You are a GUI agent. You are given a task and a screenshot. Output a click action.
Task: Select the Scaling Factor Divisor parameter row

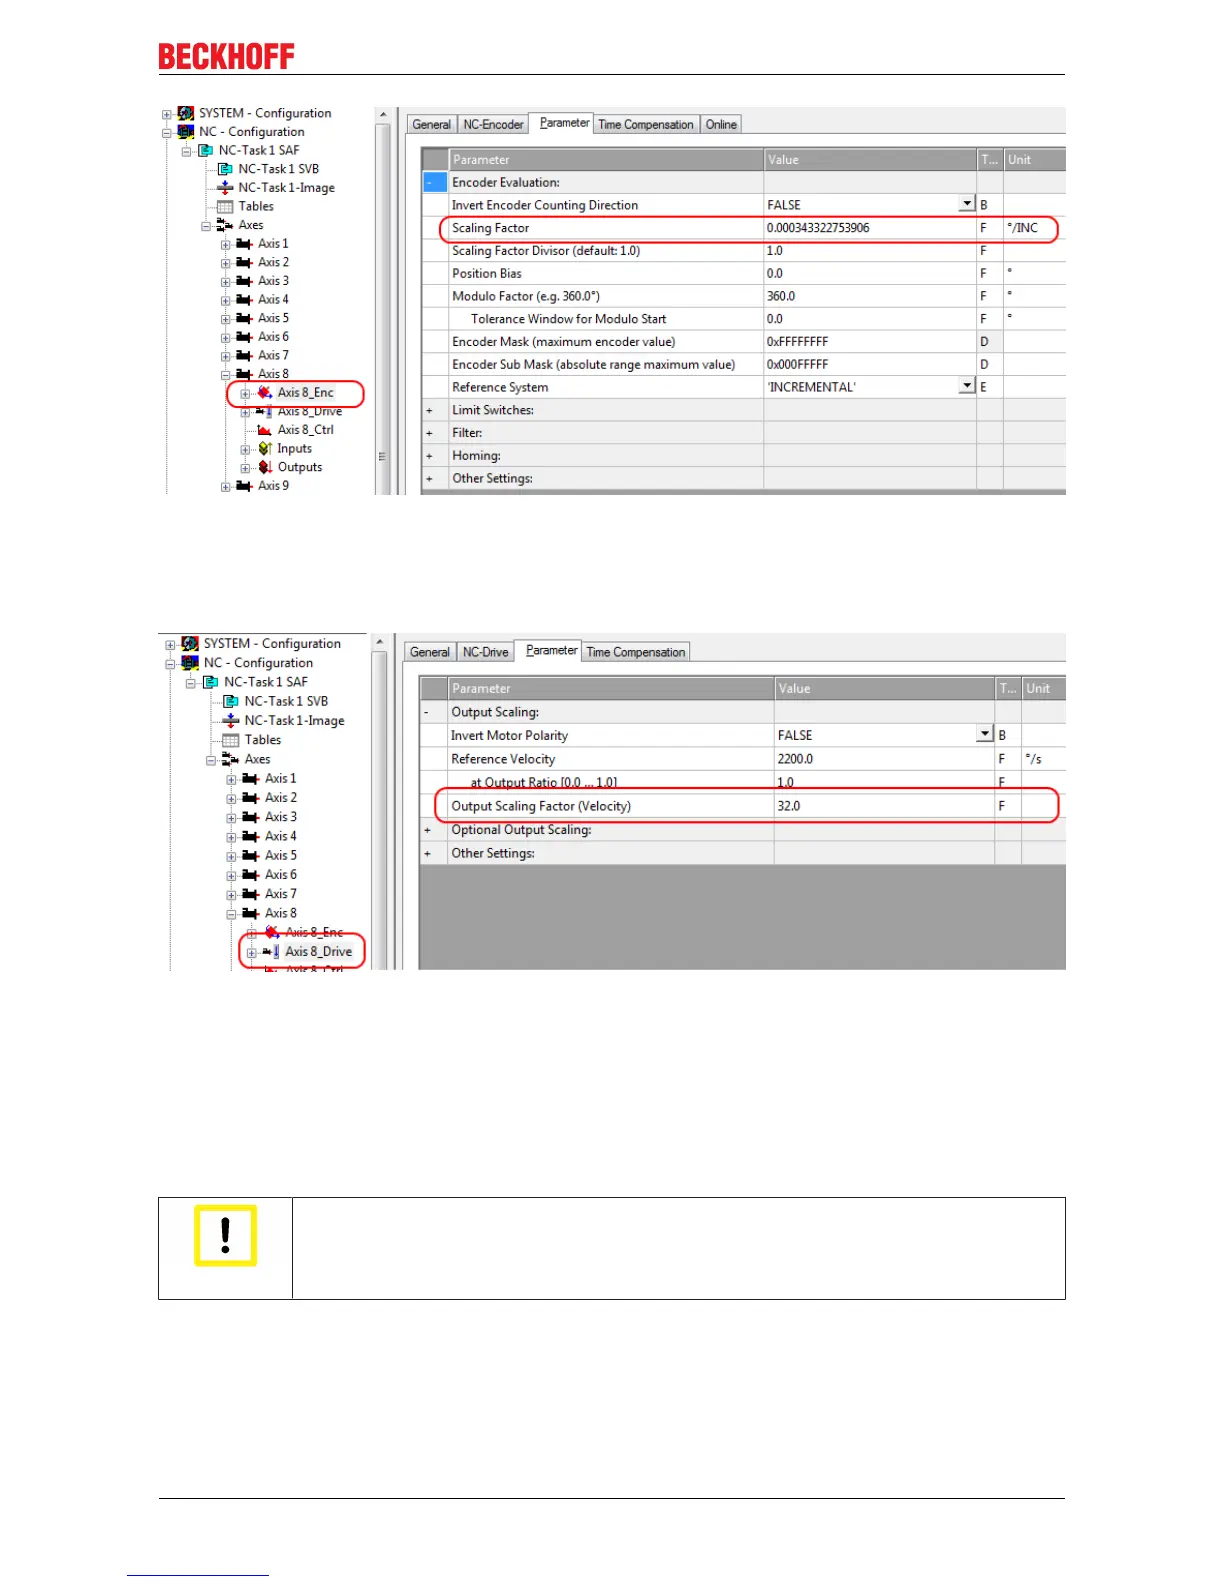pyautogui.click(x=743, y=251)
